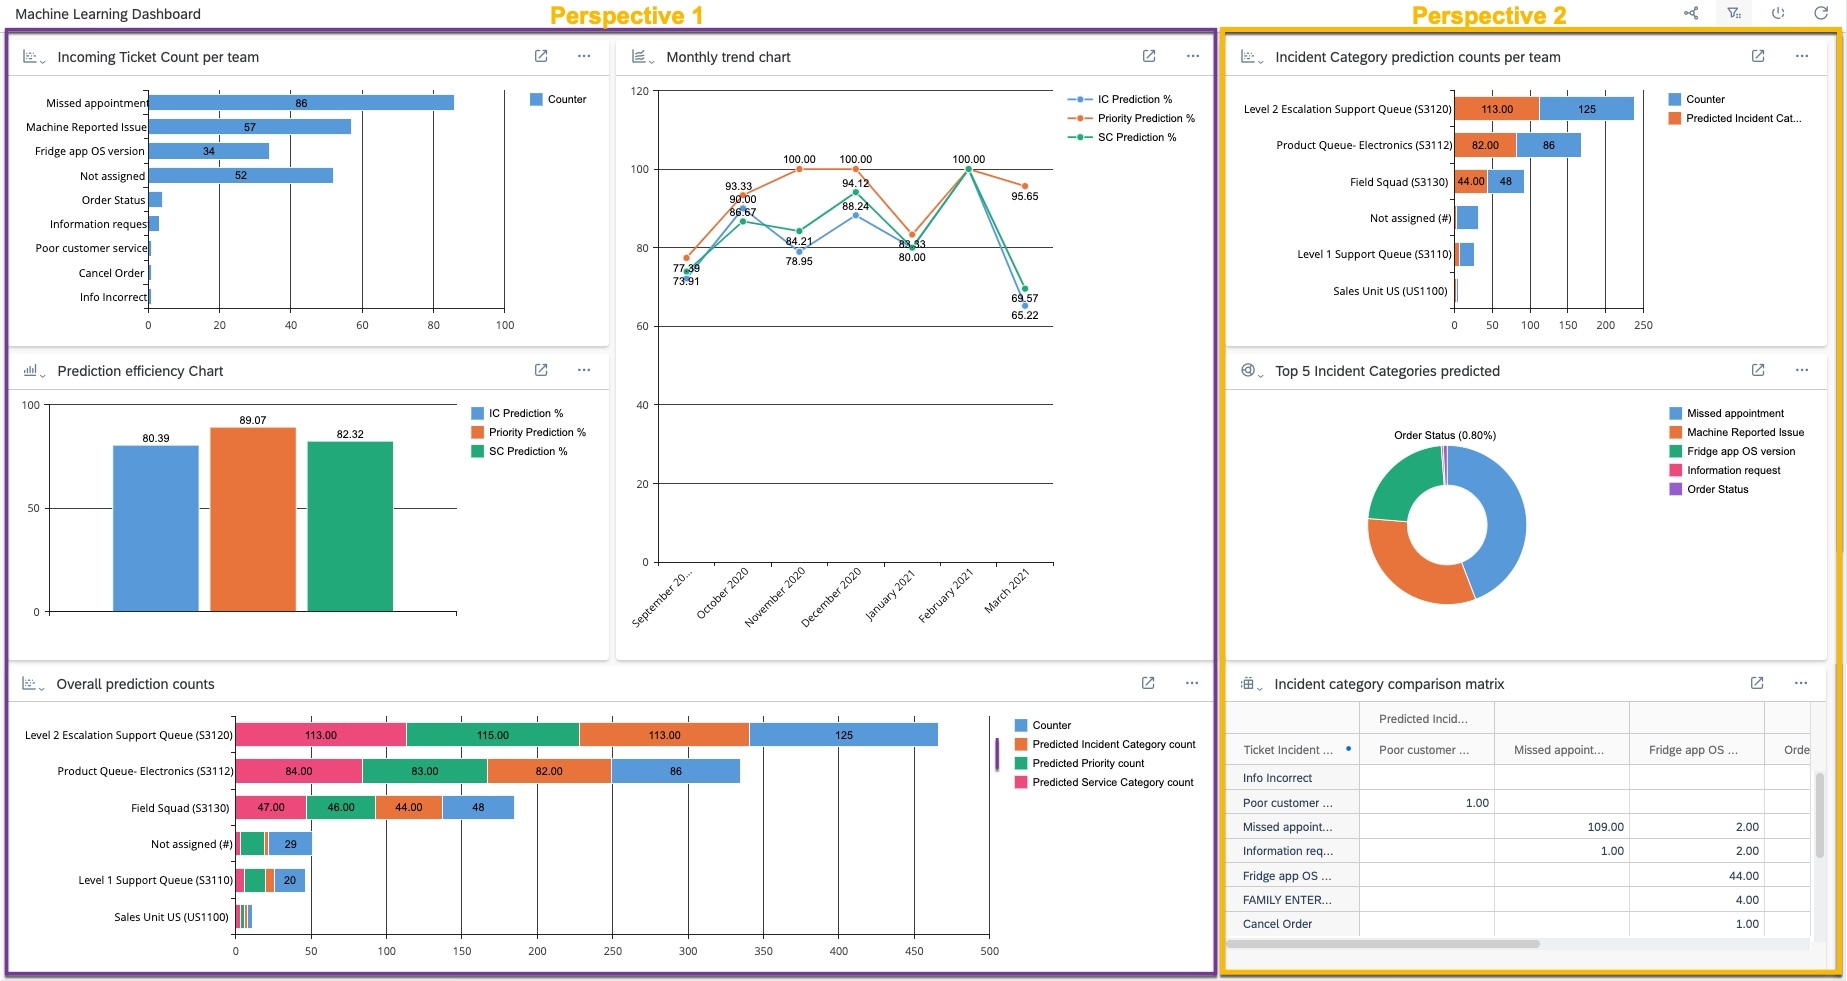Toggle Fridge app OS version in donut legend

click(1732, 451)
